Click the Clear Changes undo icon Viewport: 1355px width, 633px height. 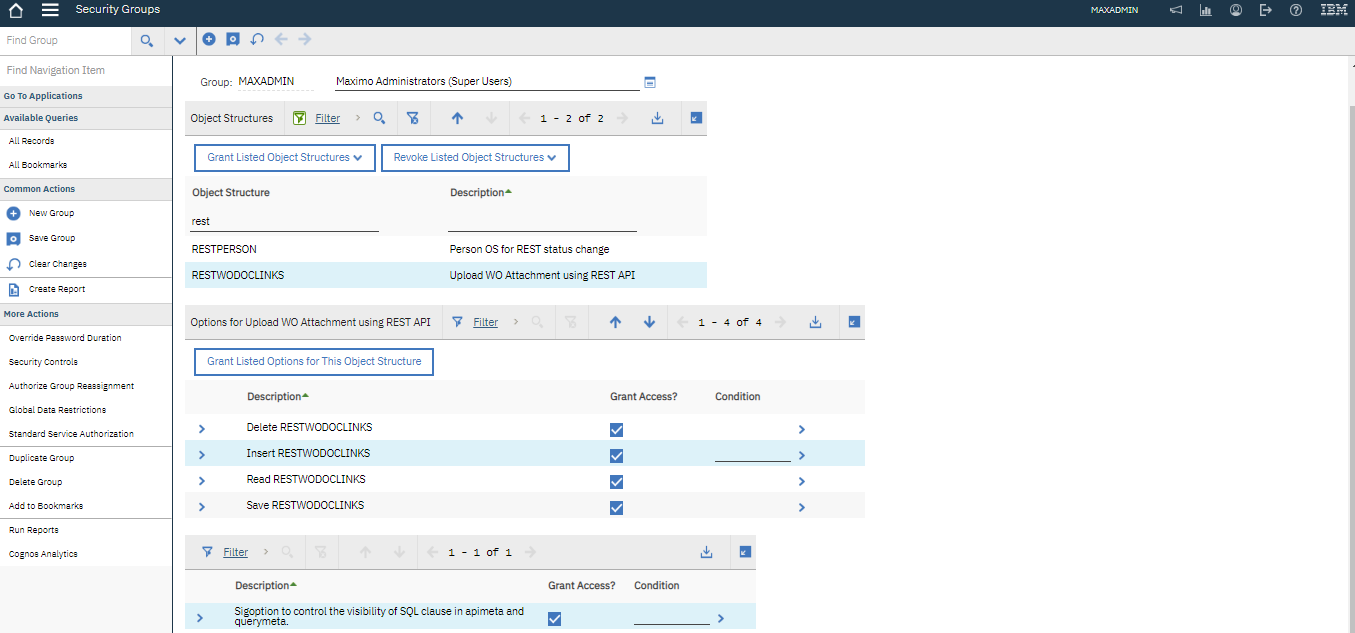257,38
